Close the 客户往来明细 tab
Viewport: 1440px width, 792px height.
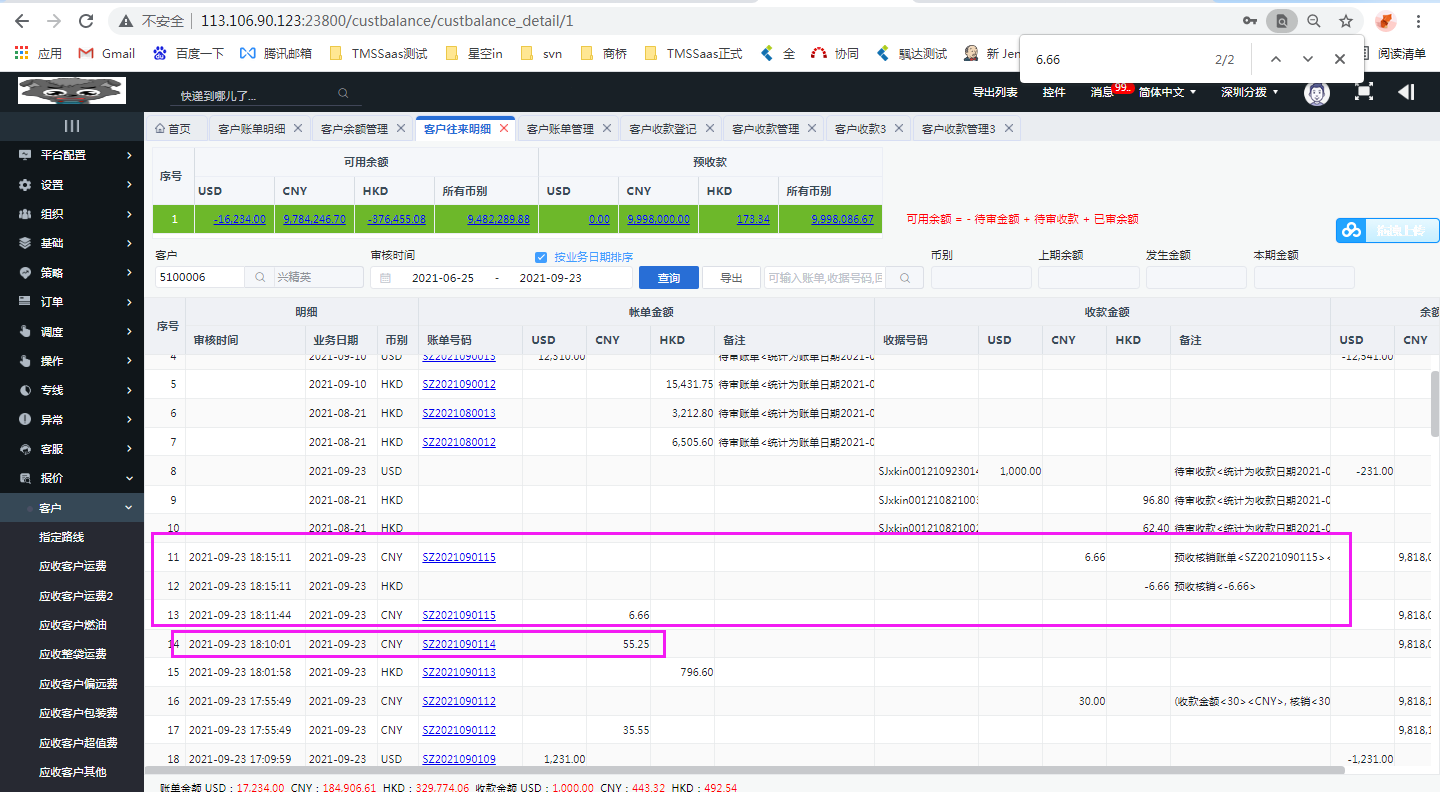504,128
